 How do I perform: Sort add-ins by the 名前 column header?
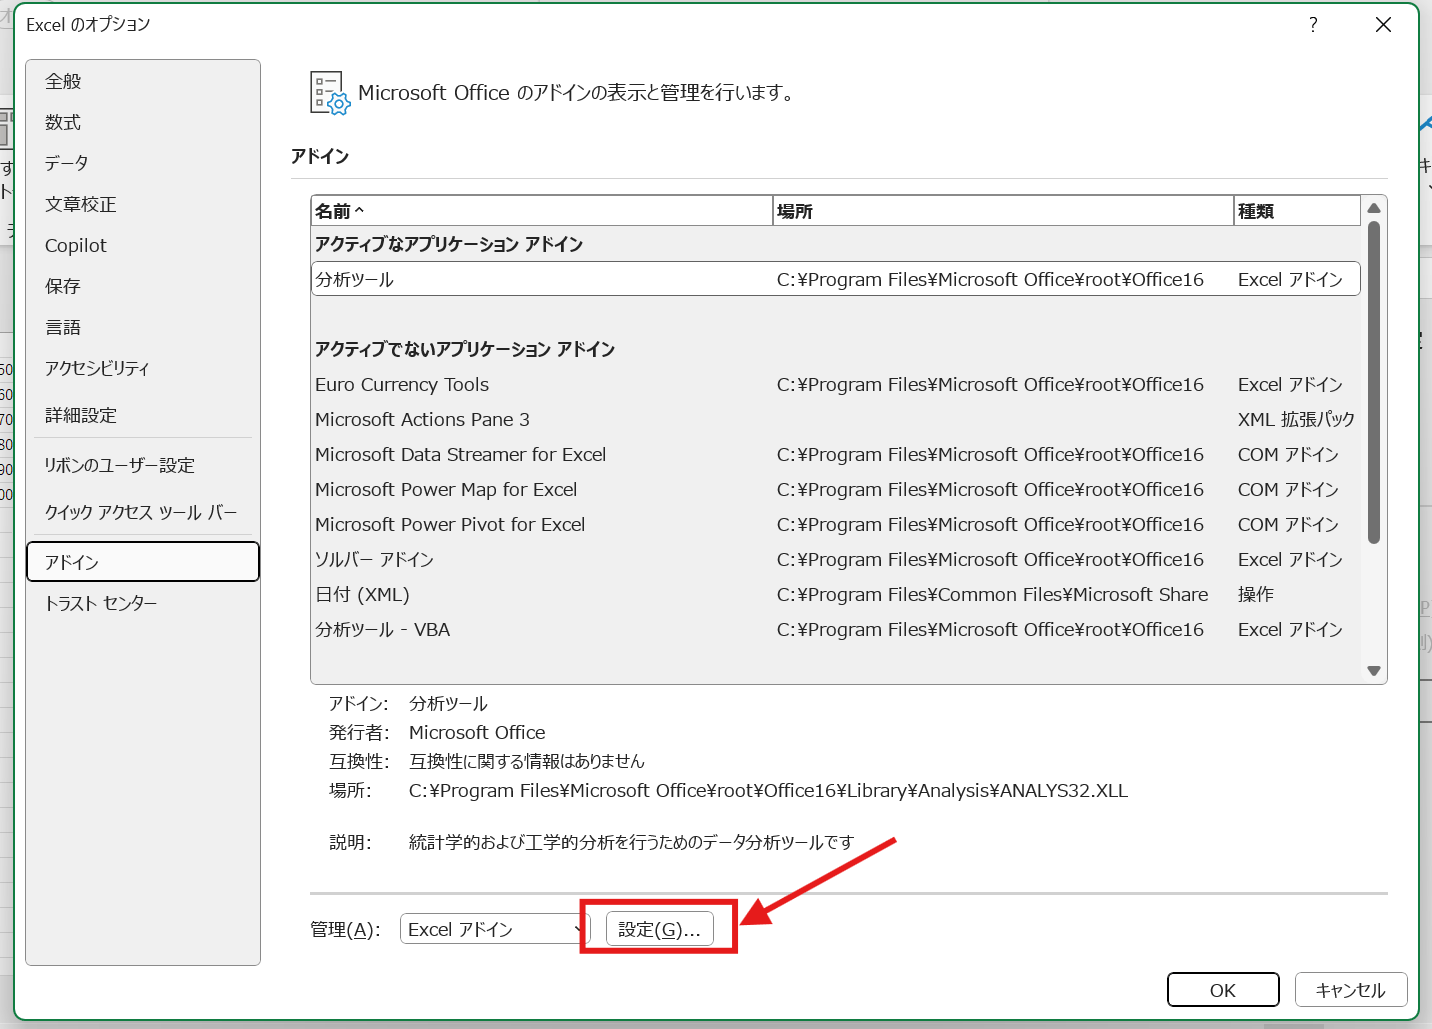340,210
